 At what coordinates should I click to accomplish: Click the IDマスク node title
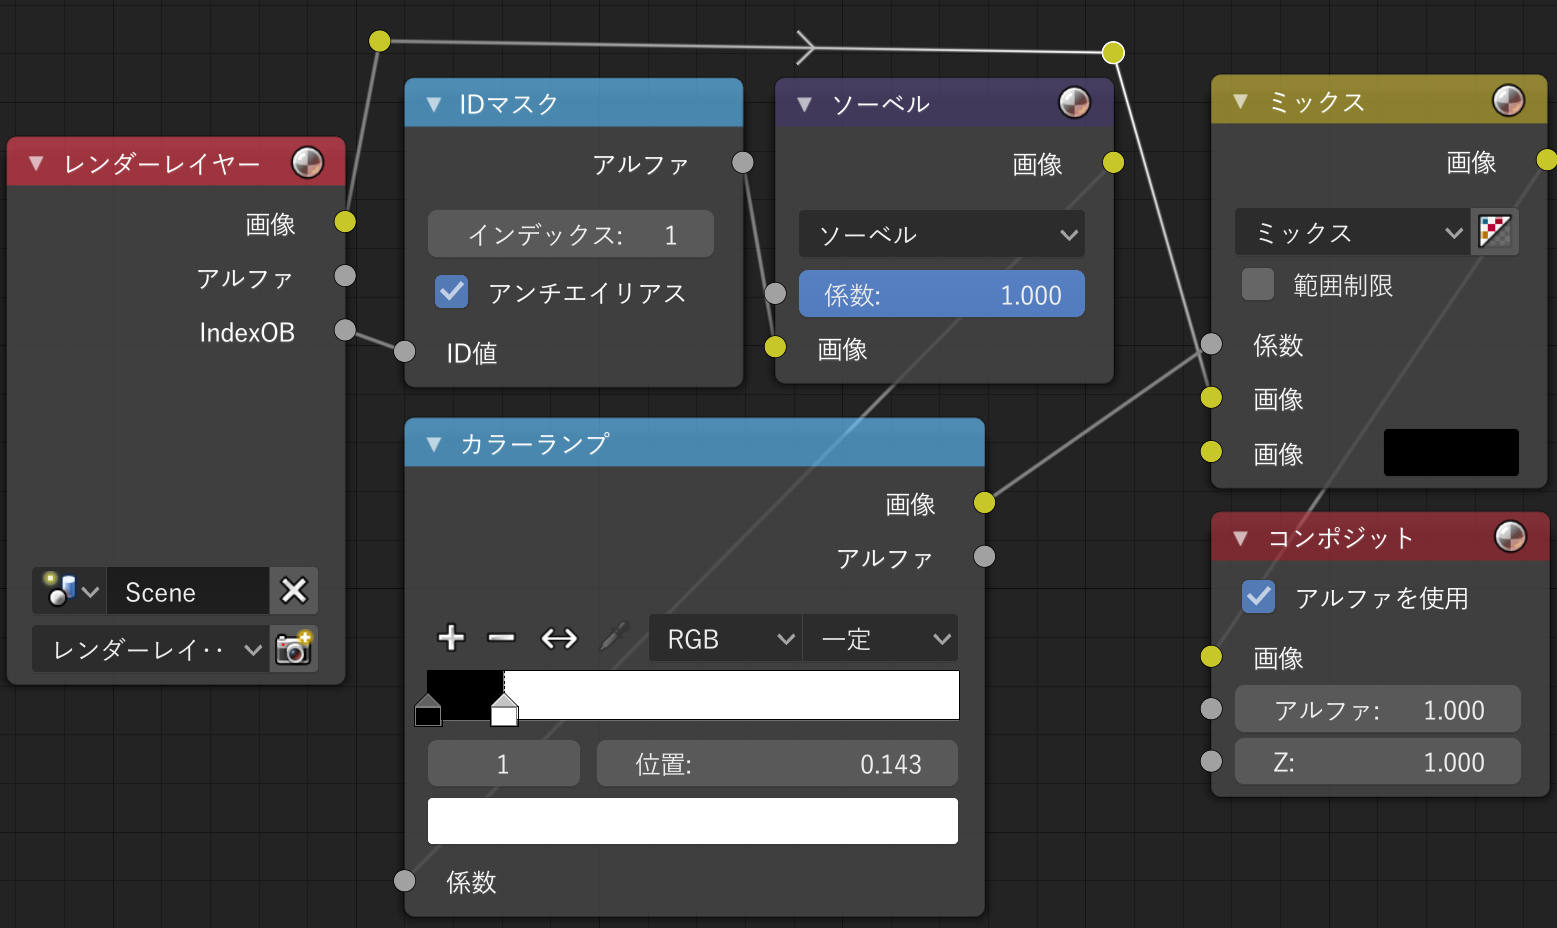pyautogui.click(x=509, y=104)
